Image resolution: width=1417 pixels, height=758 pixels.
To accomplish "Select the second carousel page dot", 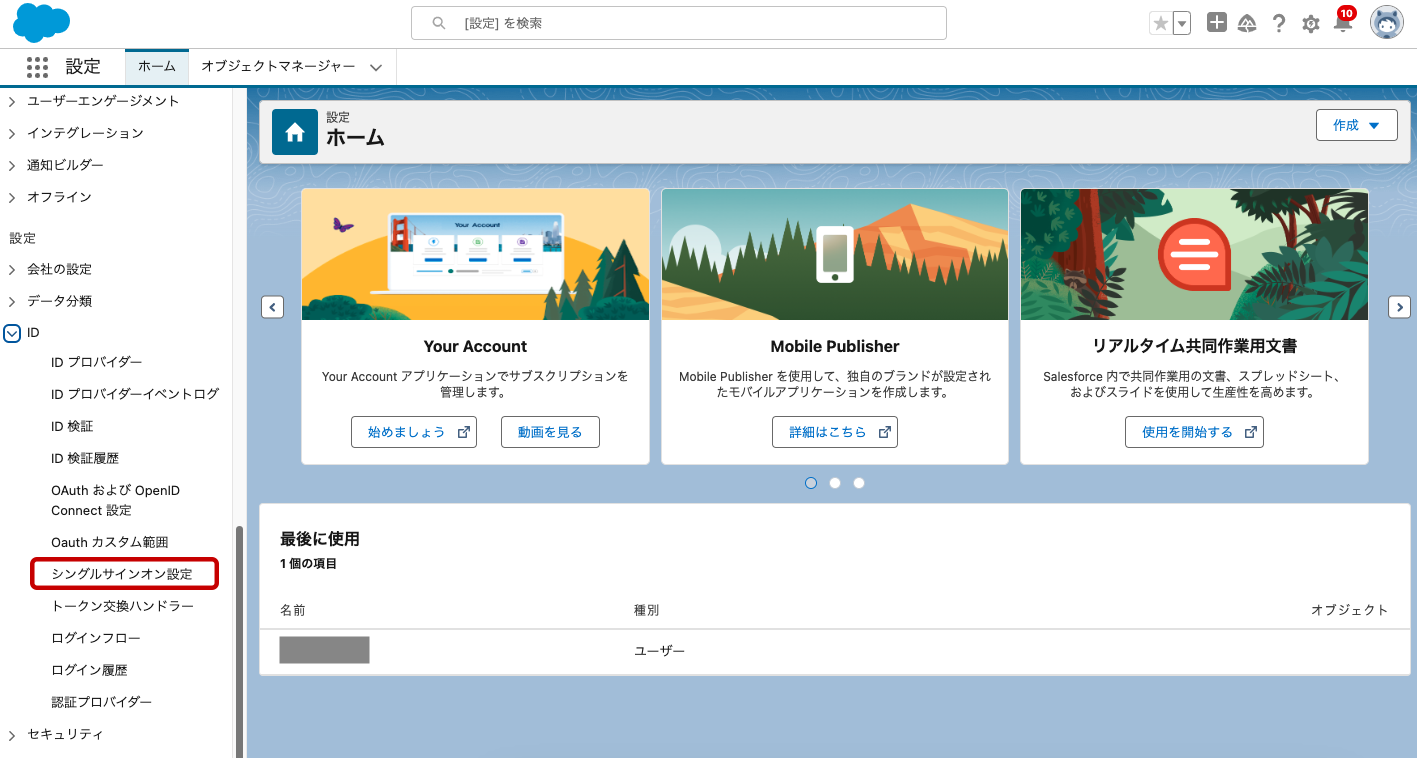I will 835,483.
